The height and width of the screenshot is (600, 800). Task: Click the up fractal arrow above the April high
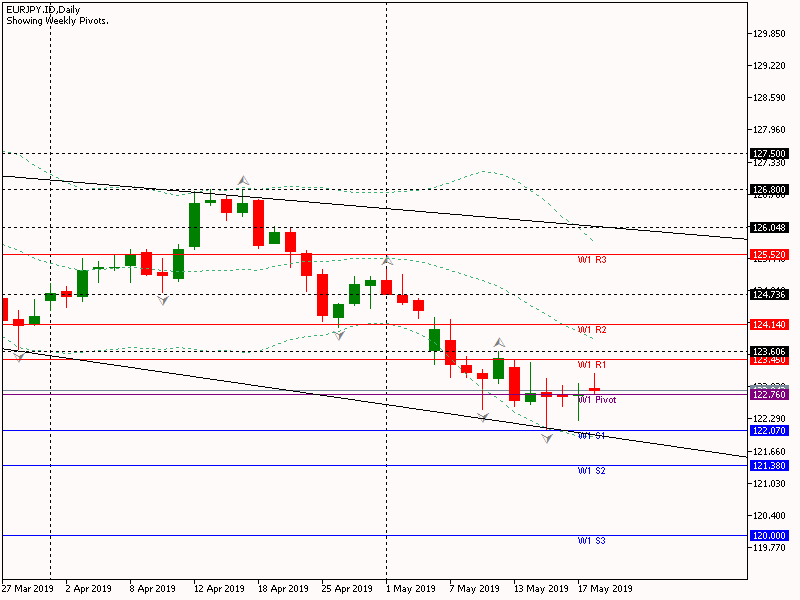tap(242, 180)
